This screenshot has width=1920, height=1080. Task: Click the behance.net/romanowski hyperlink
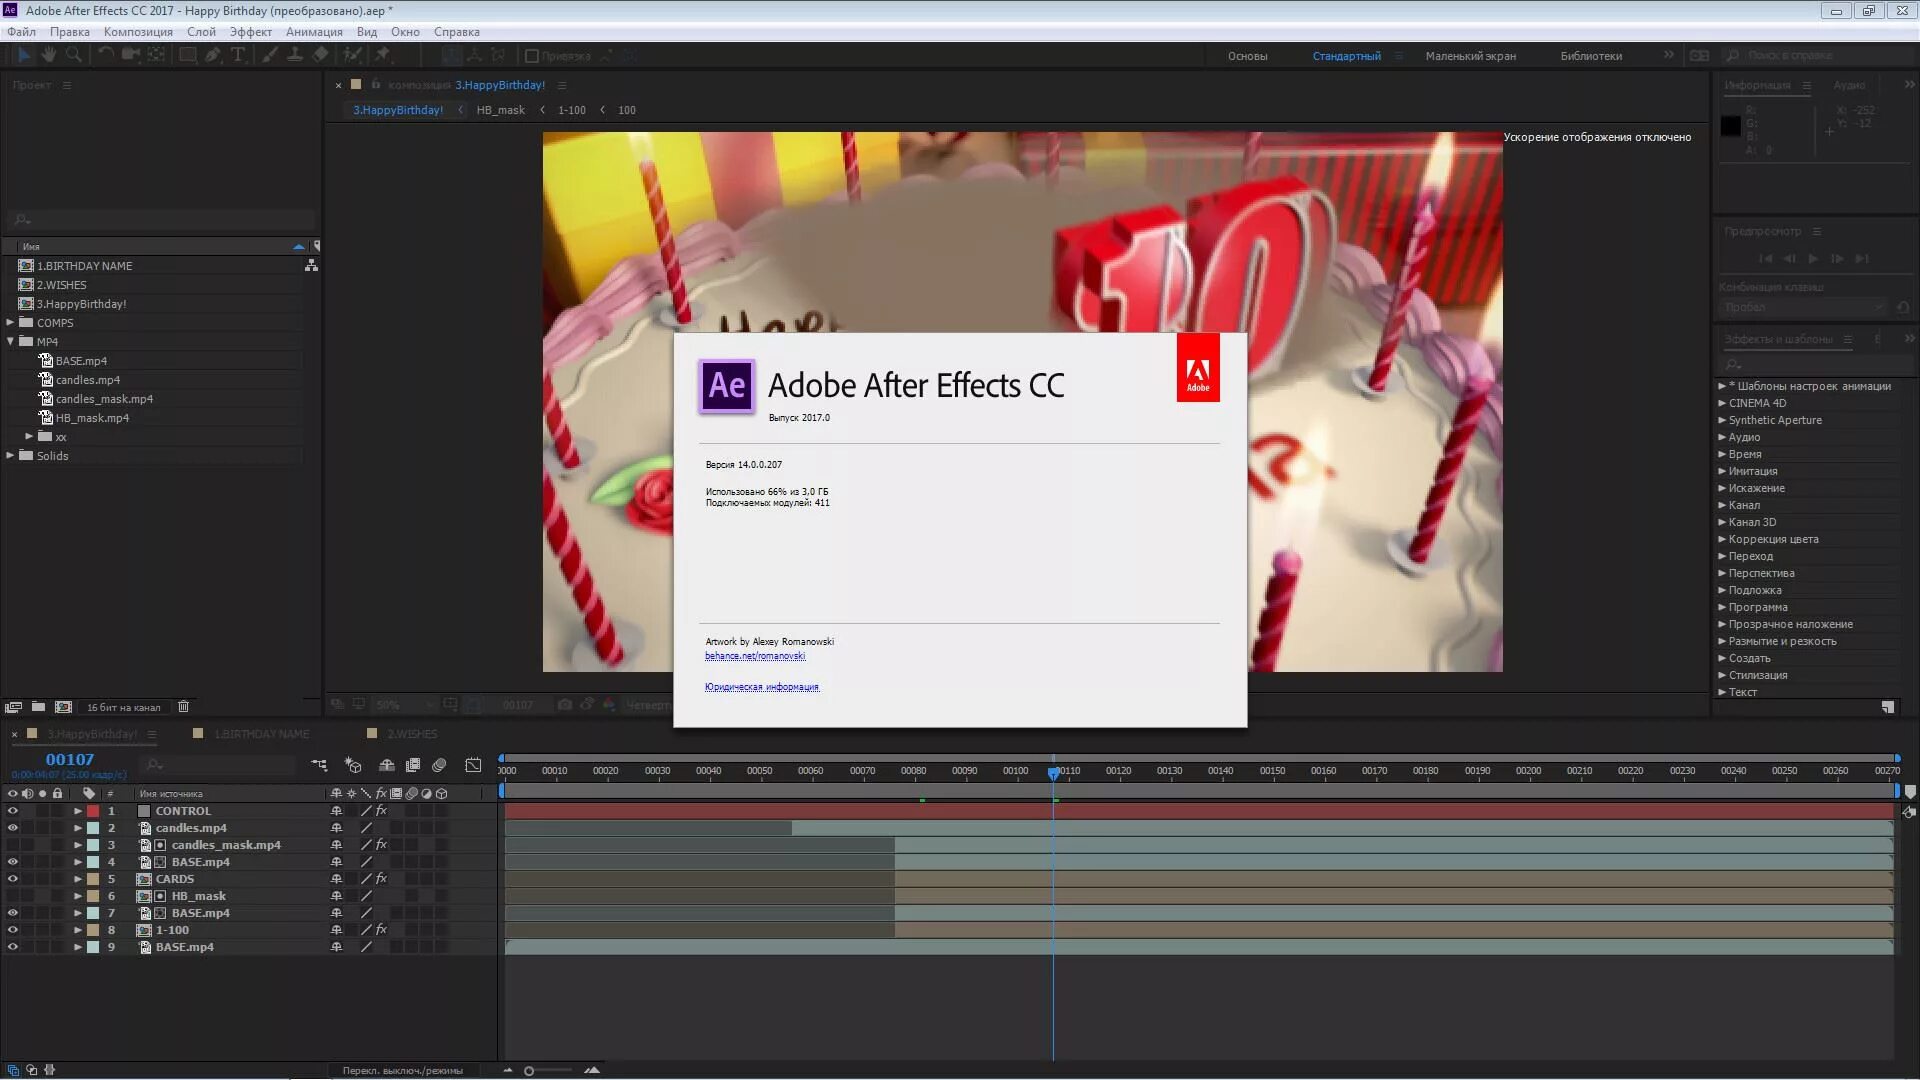pyautogui.click(x=754, y=655)
